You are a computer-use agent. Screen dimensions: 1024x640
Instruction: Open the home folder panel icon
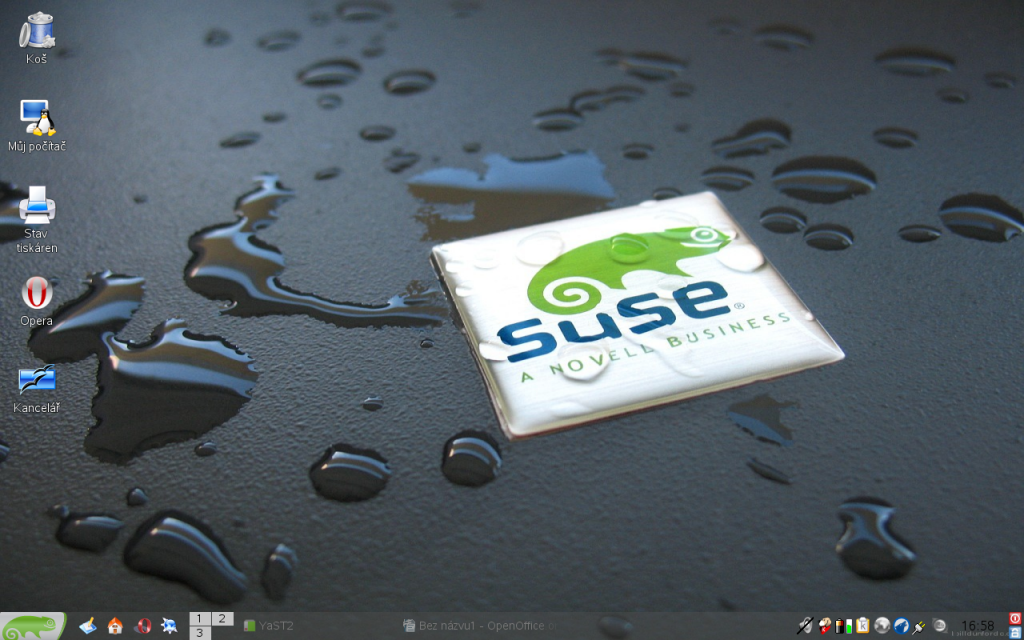point(115,626)
